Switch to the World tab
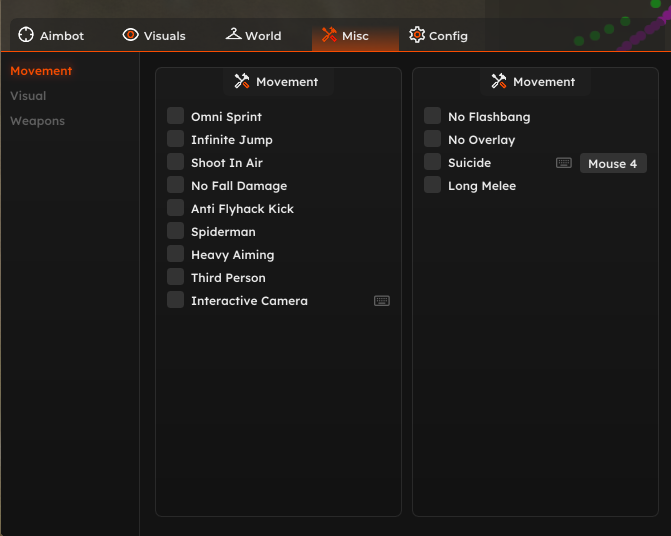671x536 pixels. point(253,35)
